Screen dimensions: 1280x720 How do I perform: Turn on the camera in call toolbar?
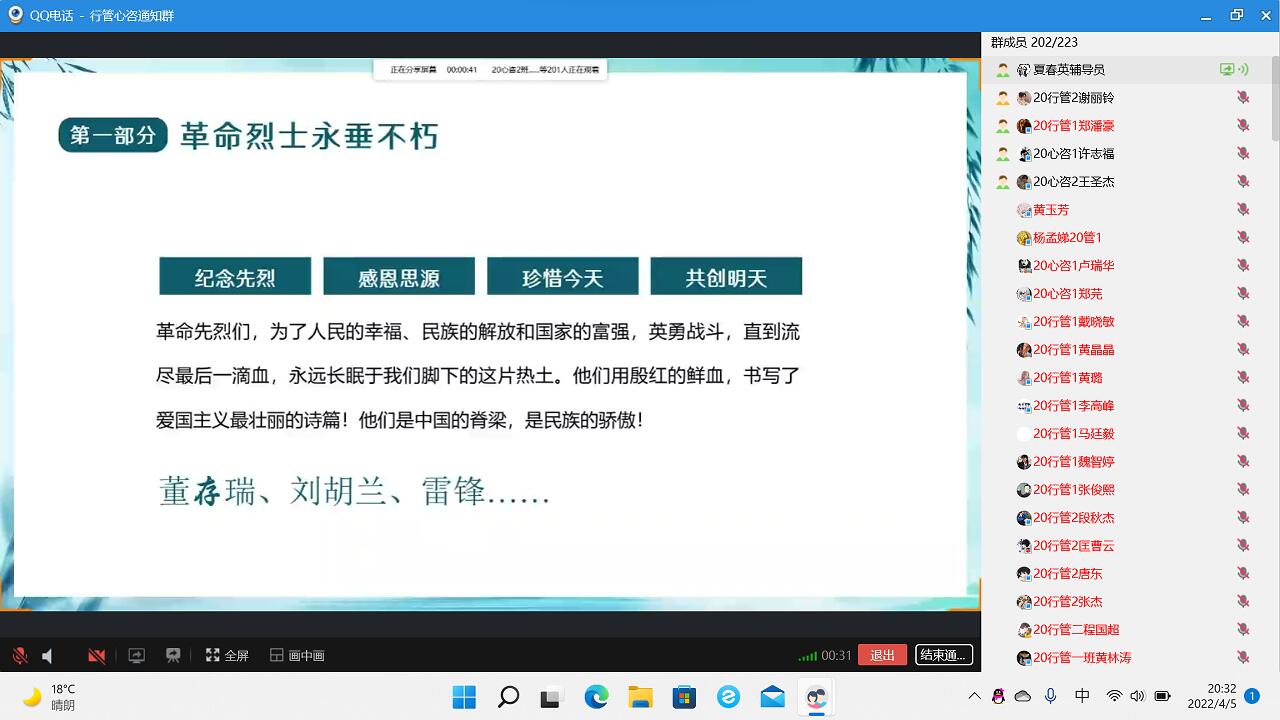pos(96,656)
